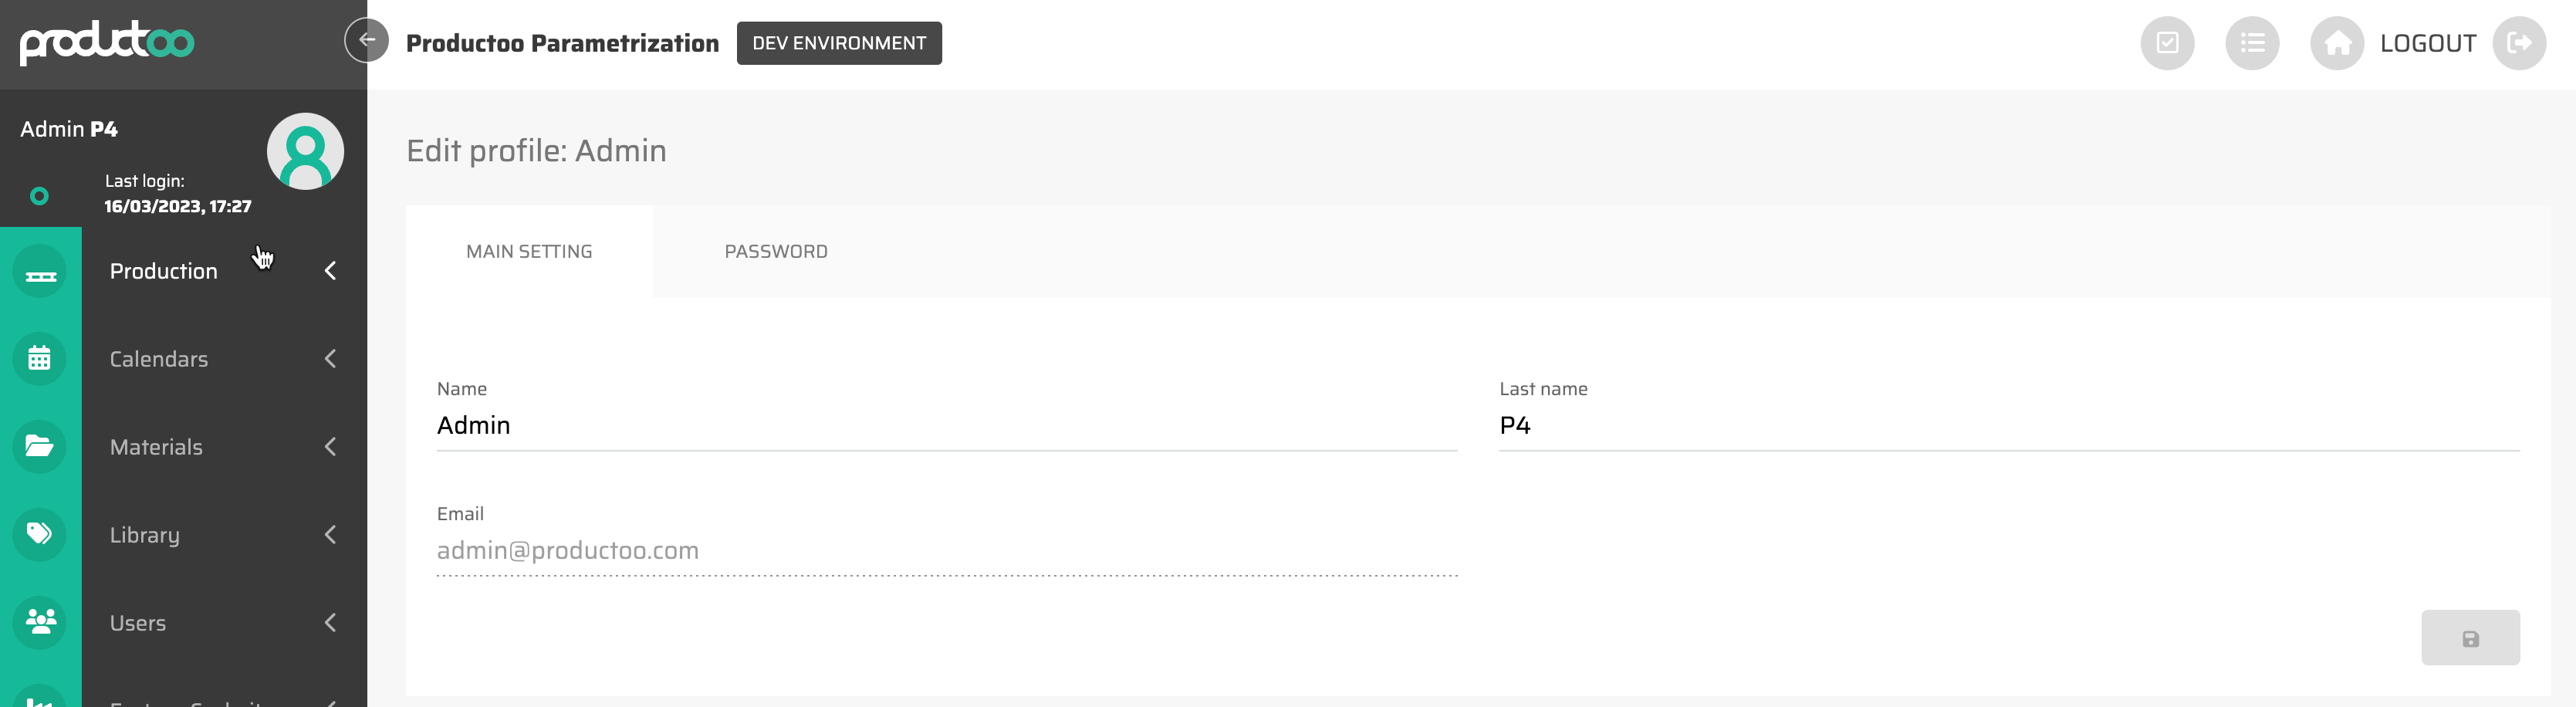
Task: Click the Users group icon
Action: [x=40, y=622]
